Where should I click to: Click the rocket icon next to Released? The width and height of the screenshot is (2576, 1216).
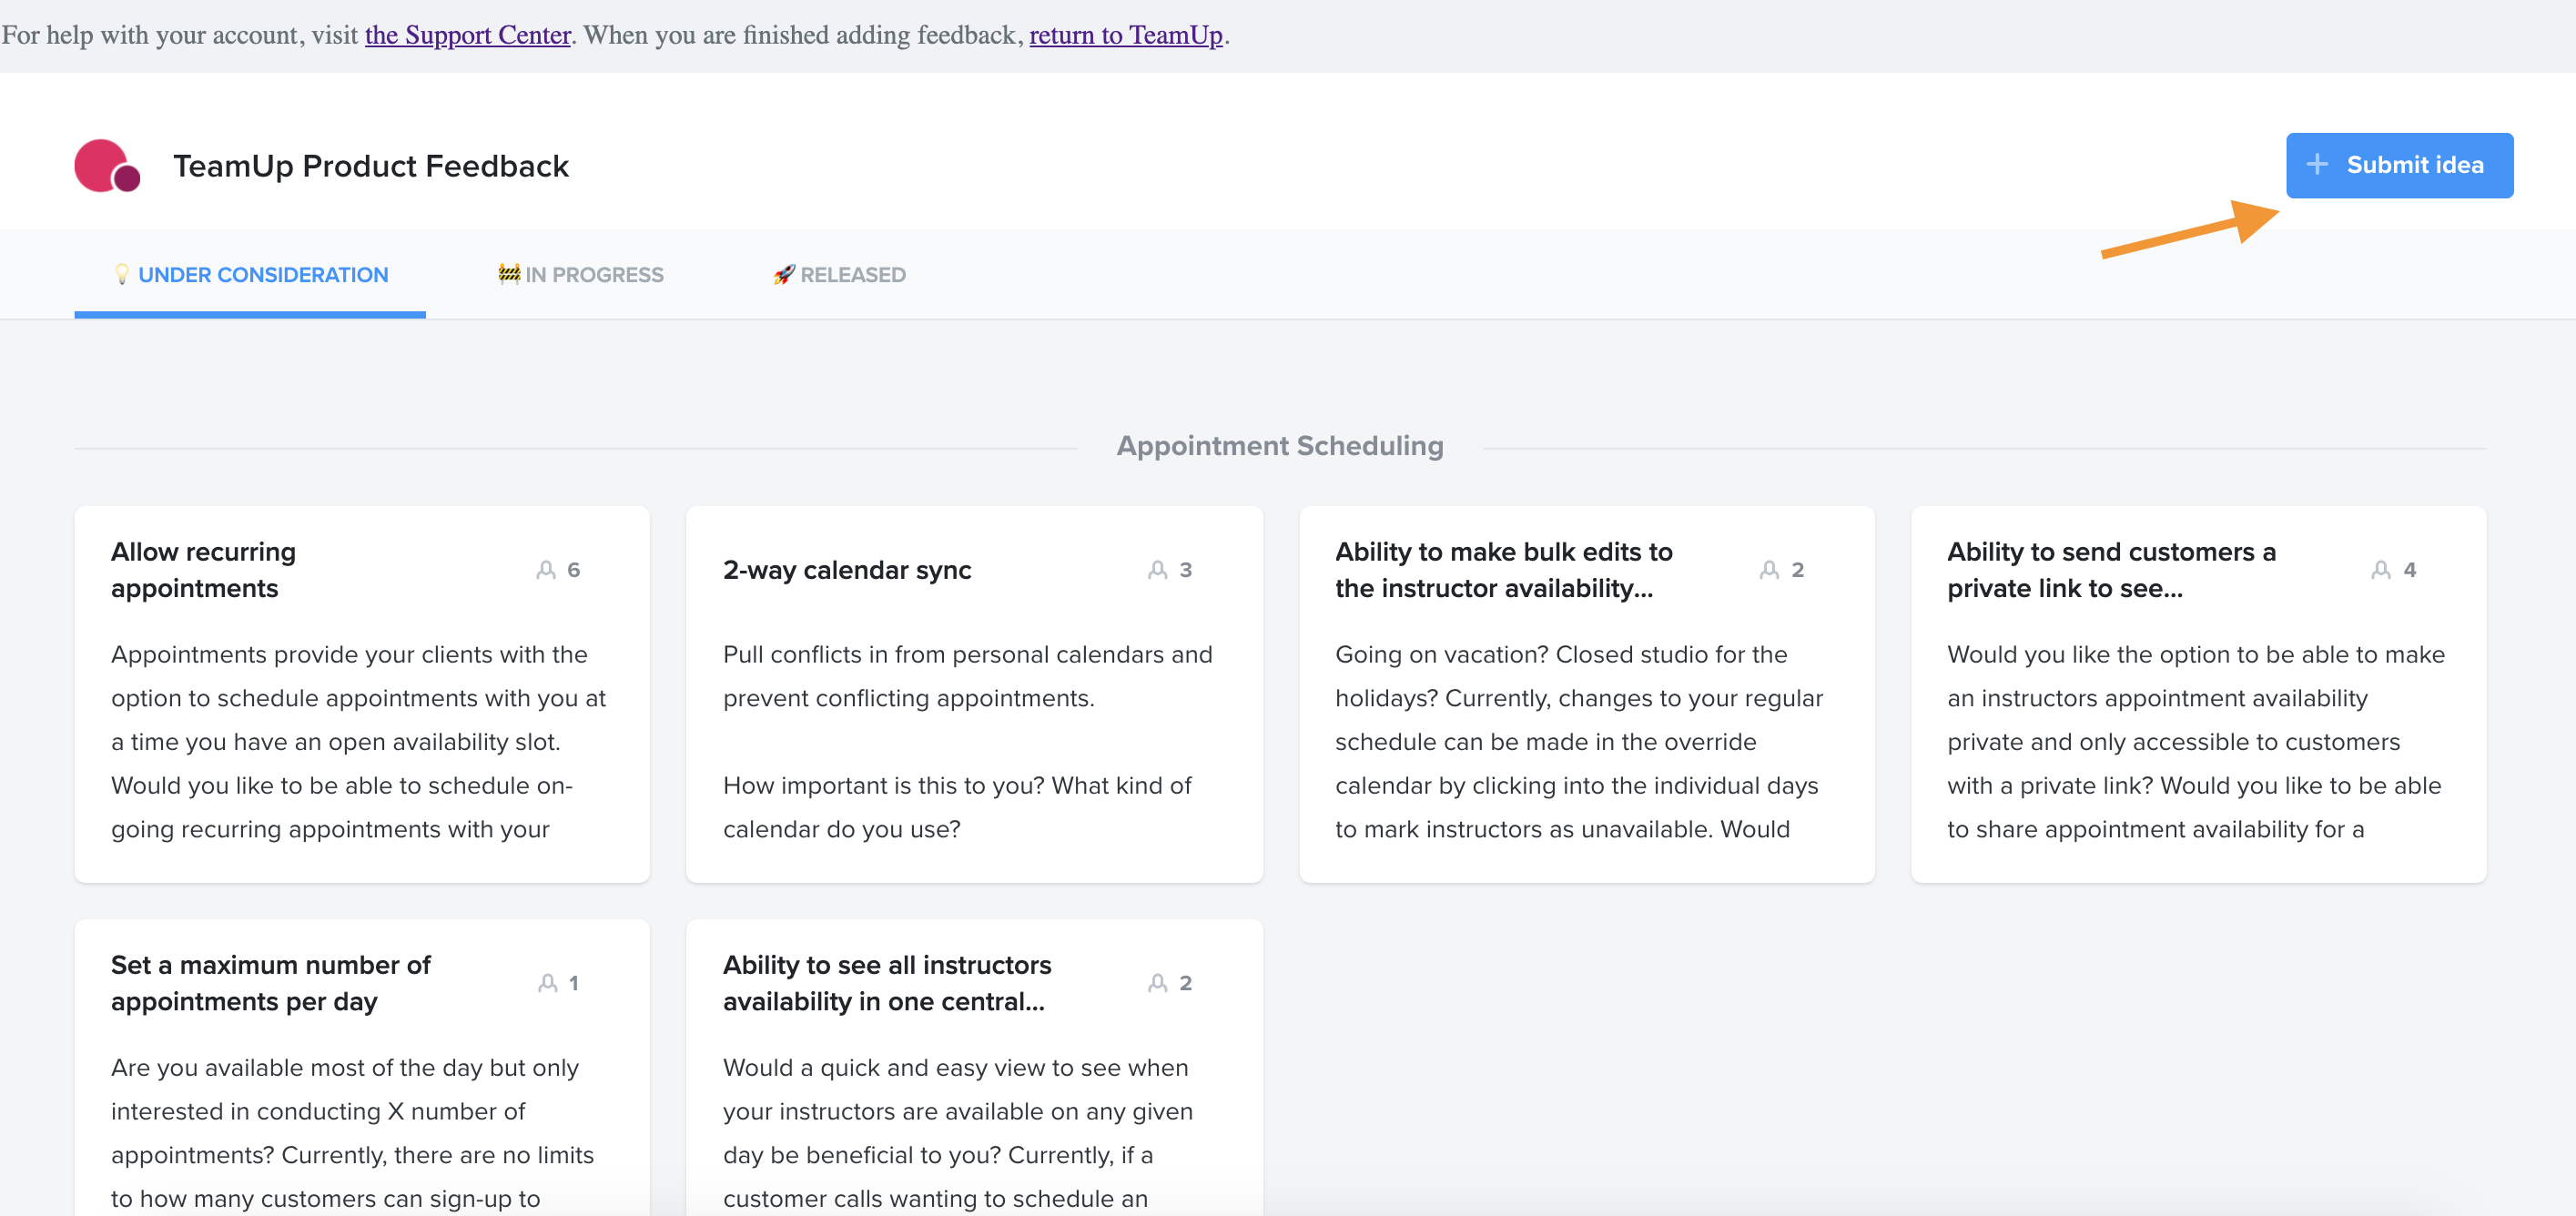784,274
